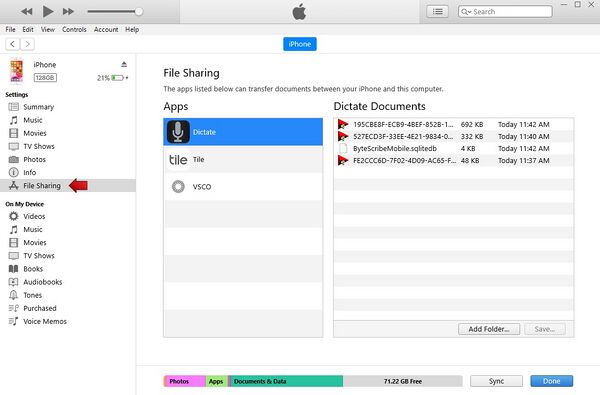Screen dimensions: 600x395
Task: Click the play button
Action: coord(48,11)
